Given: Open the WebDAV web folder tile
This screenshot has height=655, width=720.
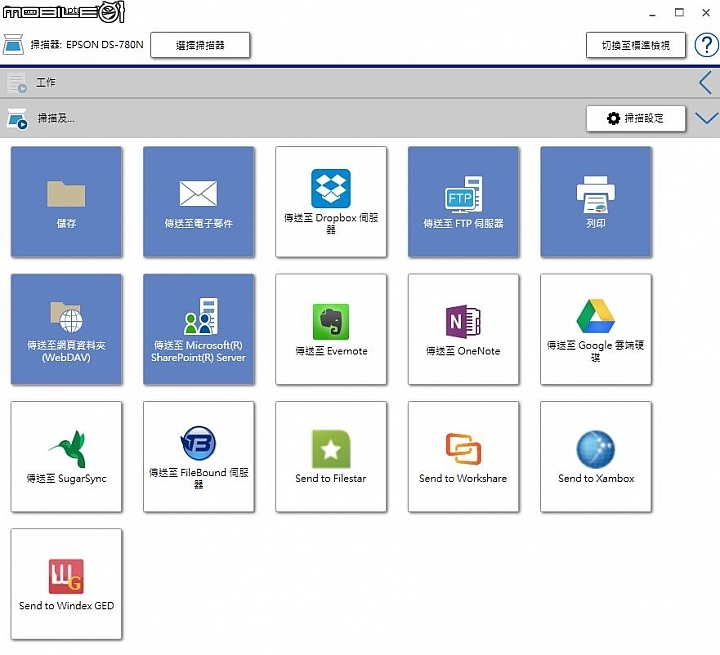Looking at the screenshot, I should coord(67,329).
